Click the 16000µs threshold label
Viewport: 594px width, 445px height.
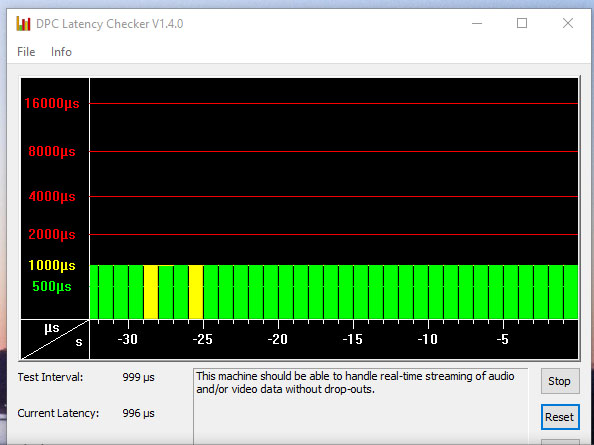tap(52, 103)
